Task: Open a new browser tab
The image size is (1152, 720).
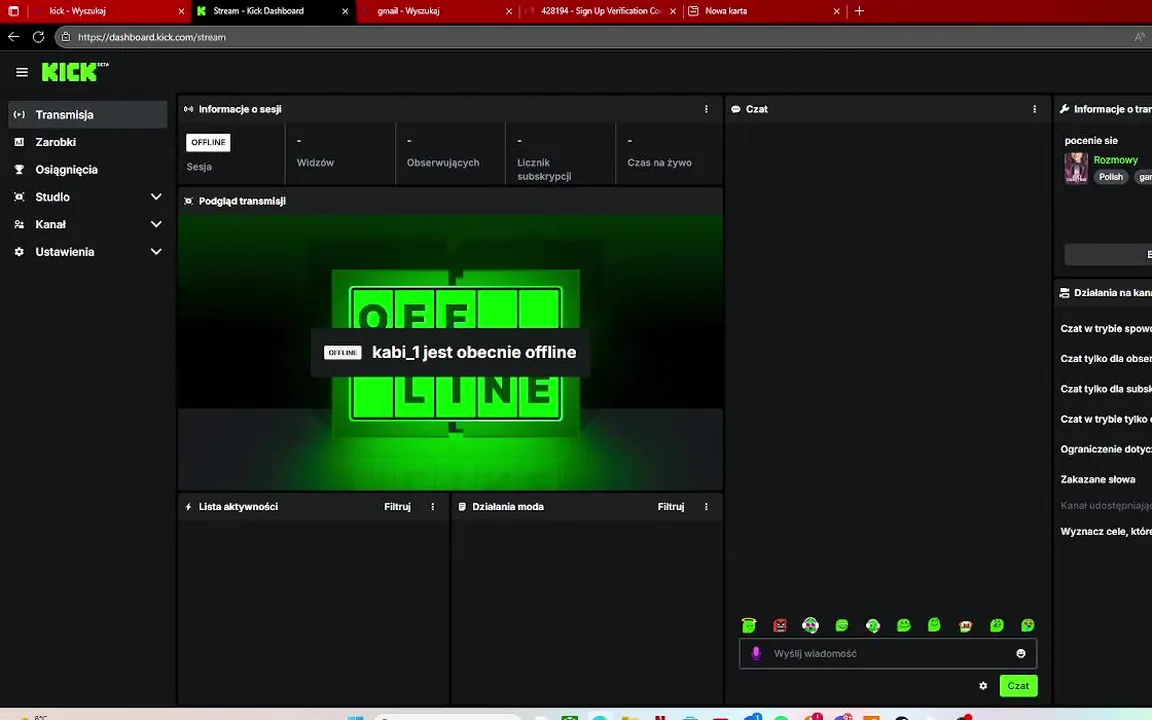Action: [859, 11]
